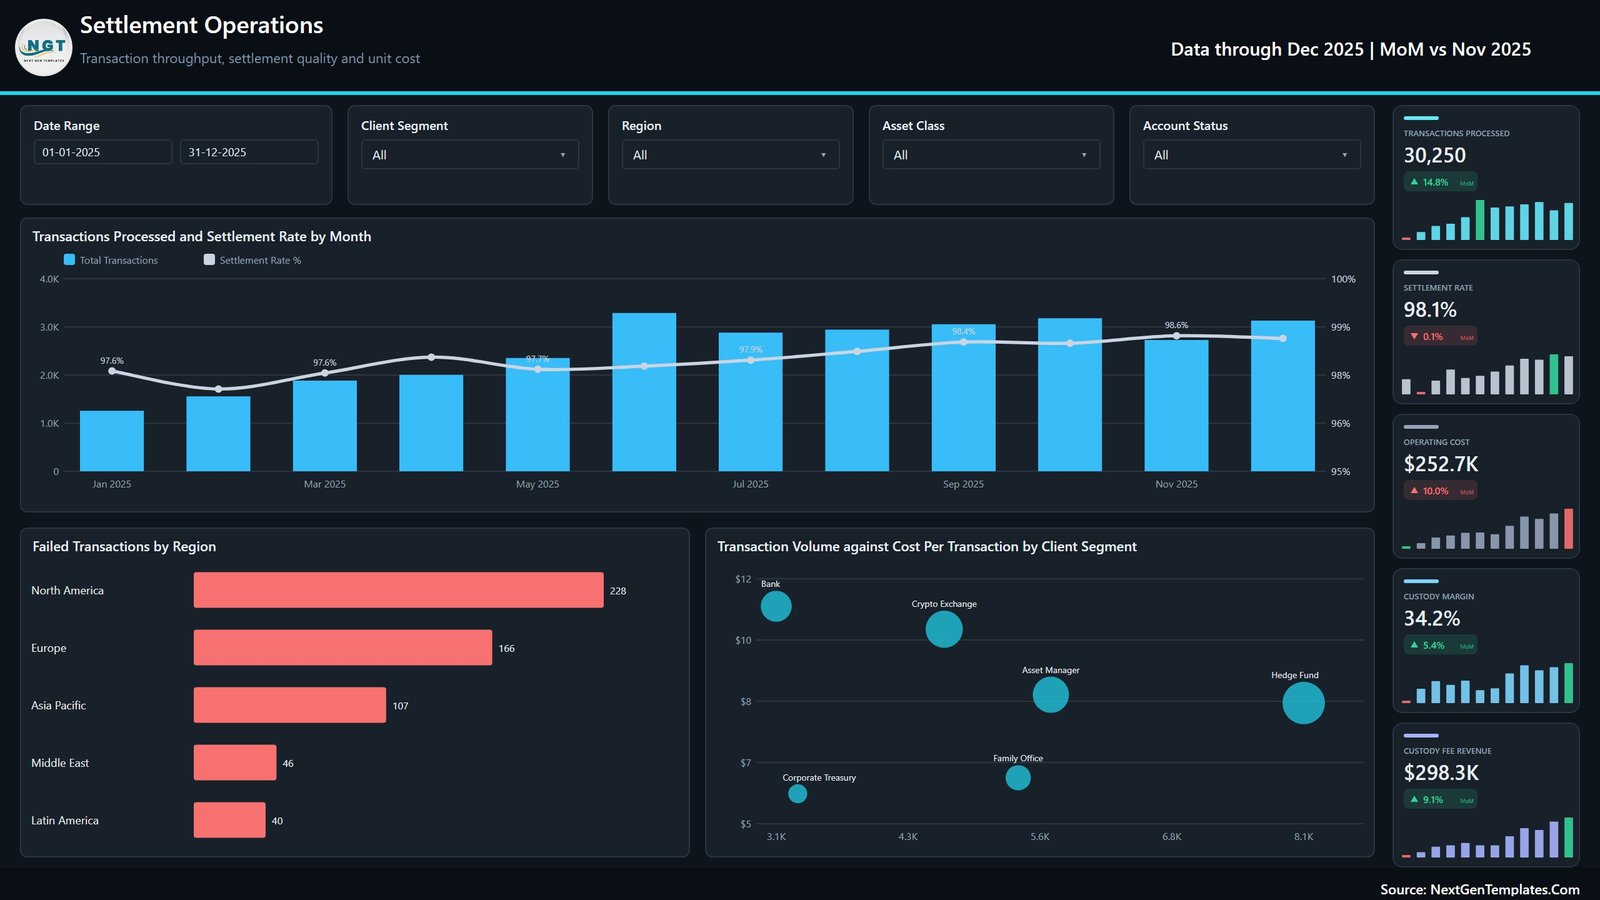
Task: Click the Mar 2025 transactions bar
Action: pyautogui.click(x=325, y=426)
